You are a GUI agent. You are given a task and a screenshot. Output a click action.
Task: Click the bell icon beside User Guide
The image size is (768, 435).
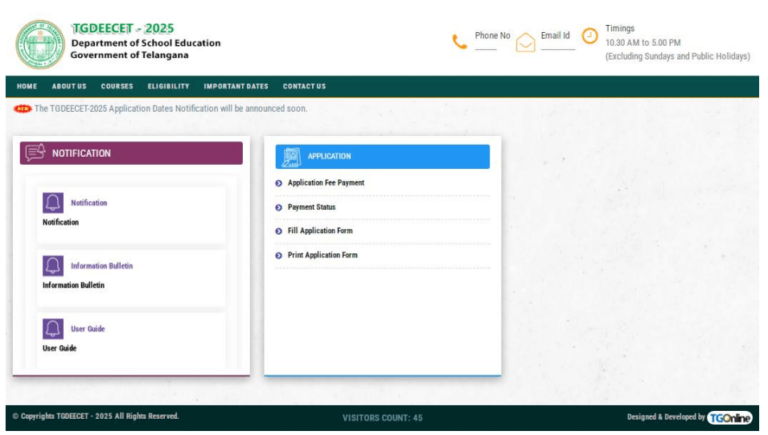click(53, 329)
